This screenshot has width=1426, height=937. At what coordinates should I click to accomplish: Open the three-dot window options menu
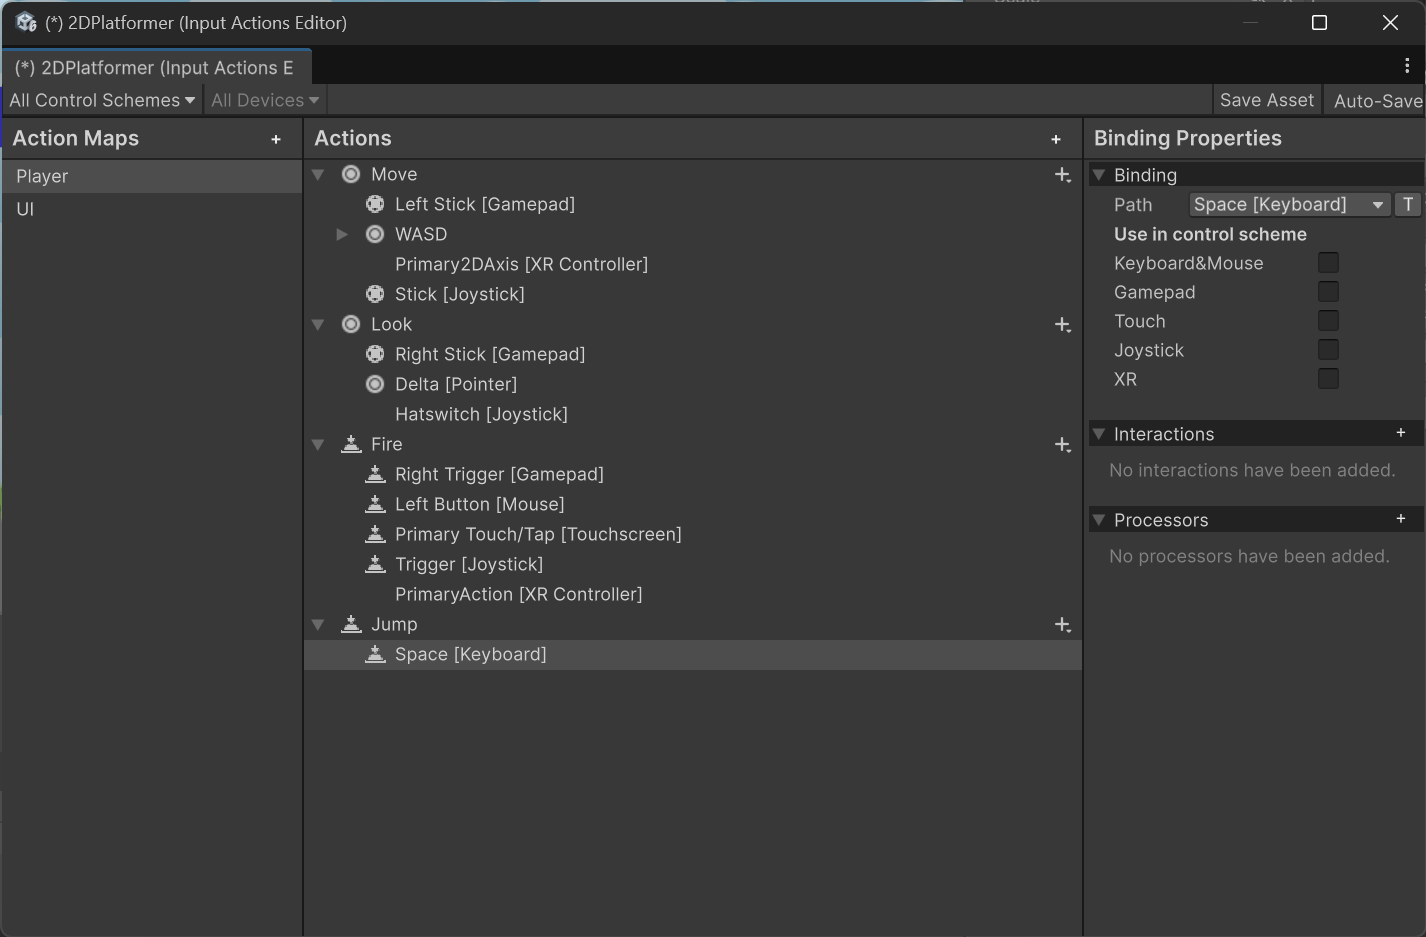click(x=1407, y=66)
